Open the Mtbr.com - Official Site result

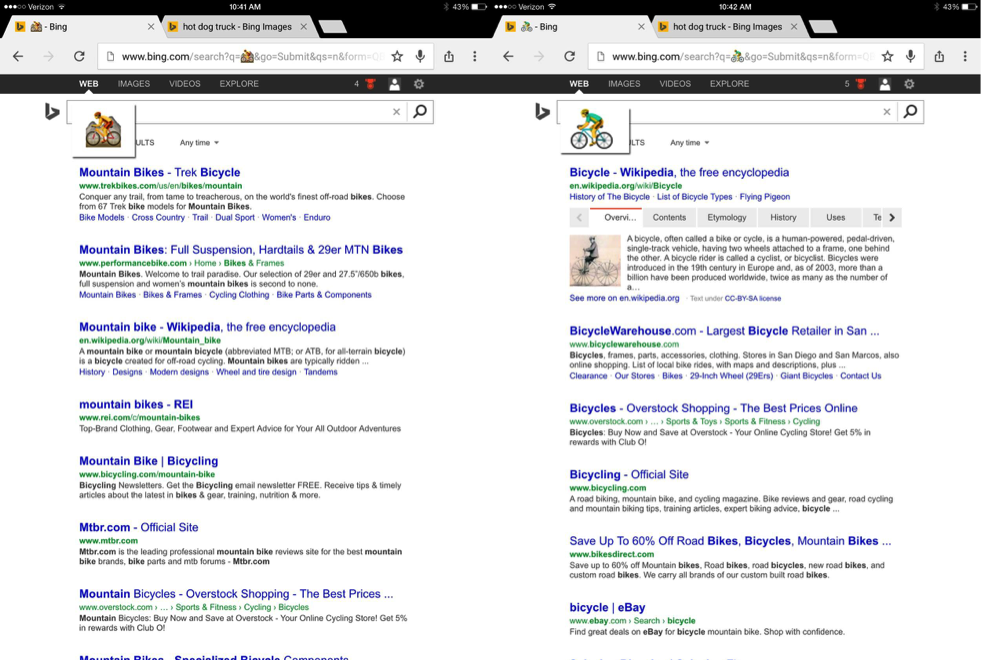tap(138, 527)
